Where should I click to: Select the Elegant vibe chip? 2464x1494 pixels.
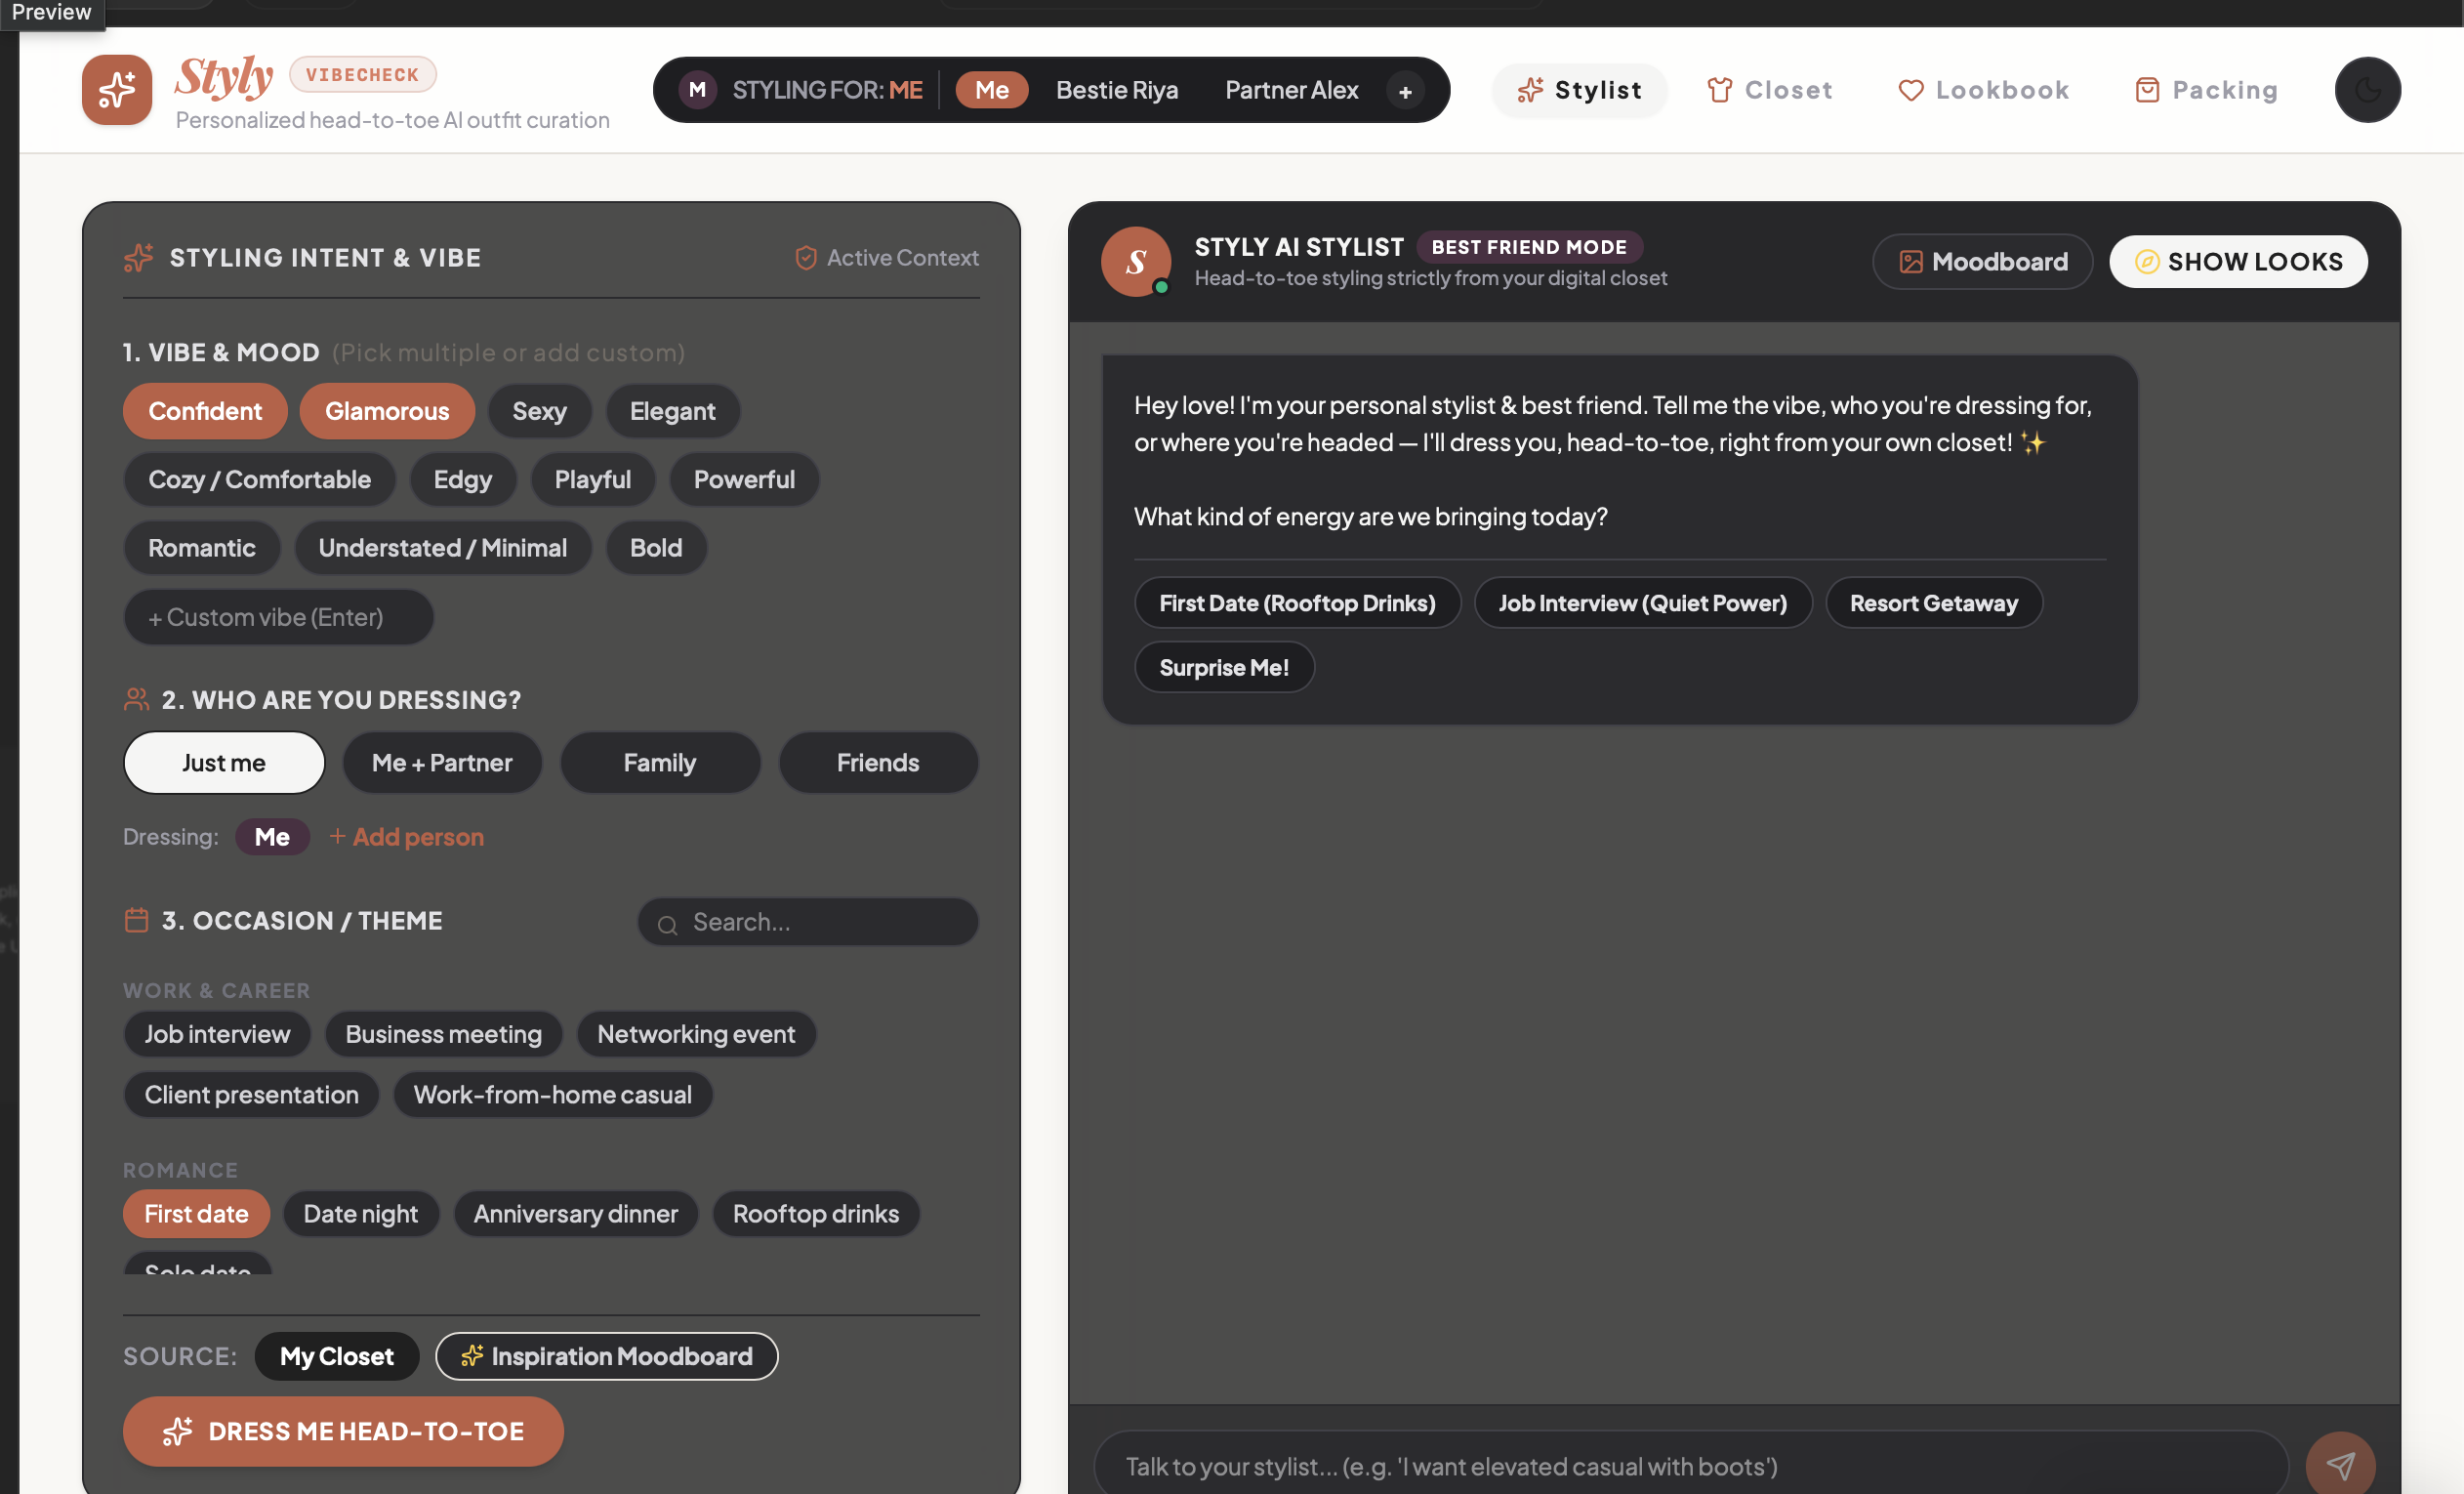click(x=672, y=411)
